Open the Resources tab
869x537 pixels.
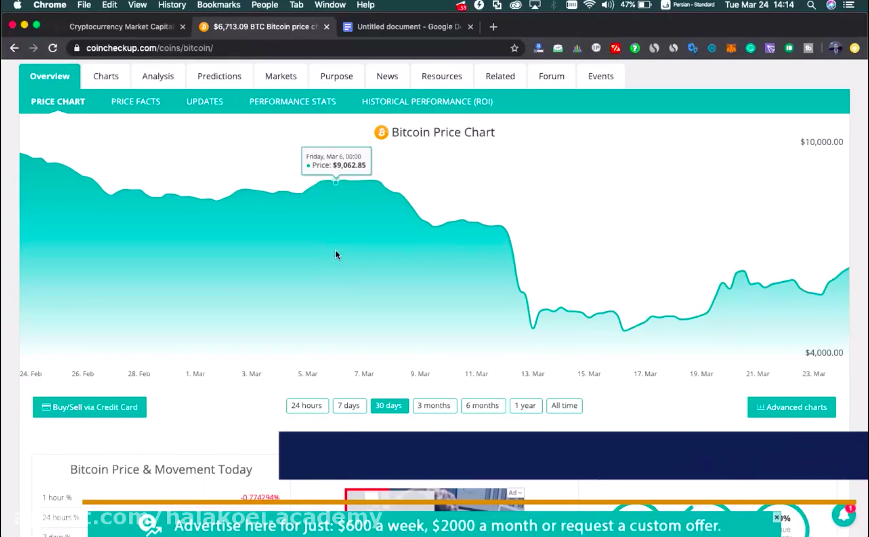pos(442,76)
